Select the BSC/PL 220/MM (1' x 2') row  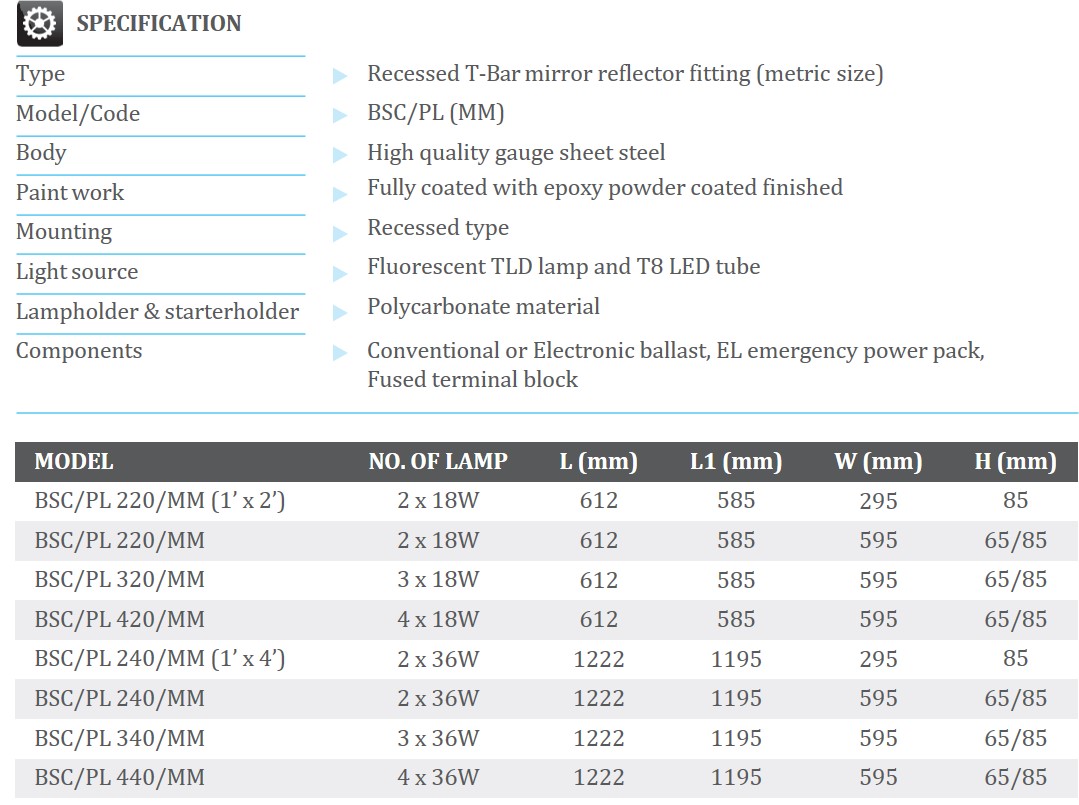[x=546, y=500]
